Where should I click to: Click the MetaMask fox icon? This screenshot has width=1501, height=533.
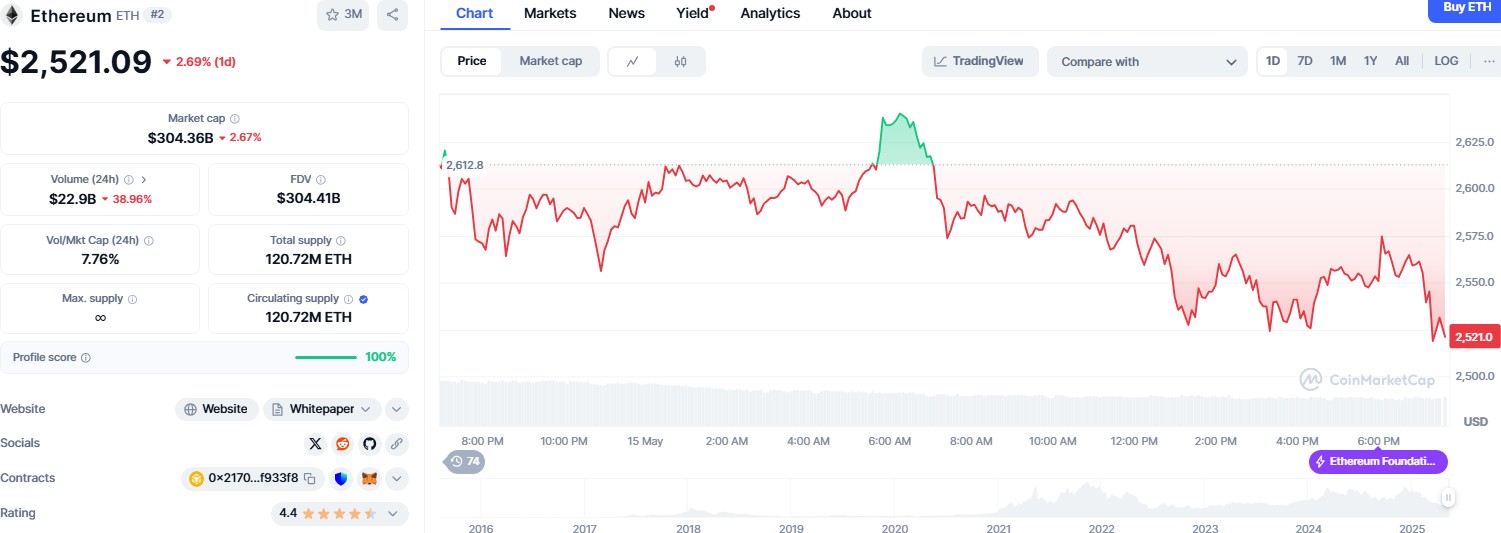point(370,478)
